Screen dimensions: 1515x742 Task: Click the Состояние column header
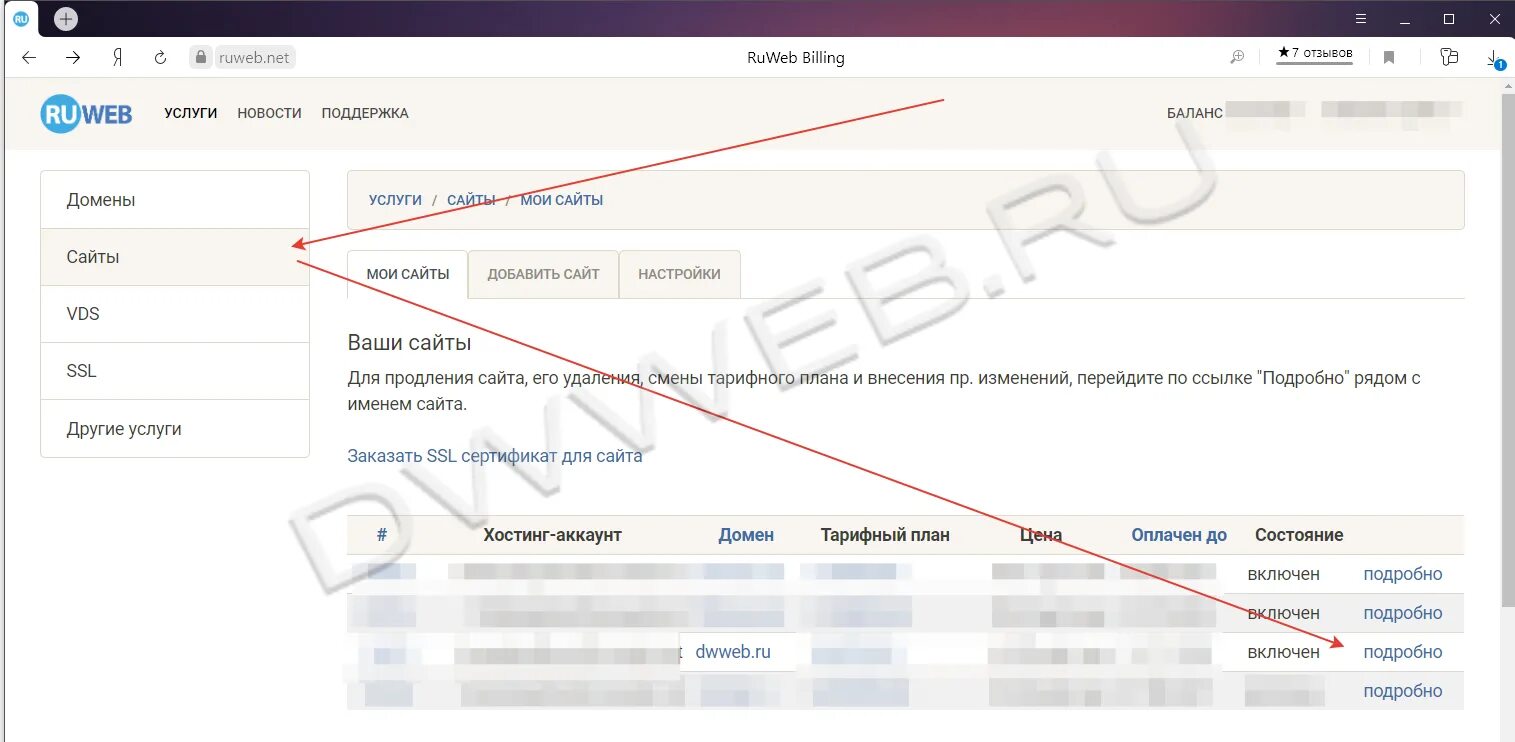coord(1299,535)
